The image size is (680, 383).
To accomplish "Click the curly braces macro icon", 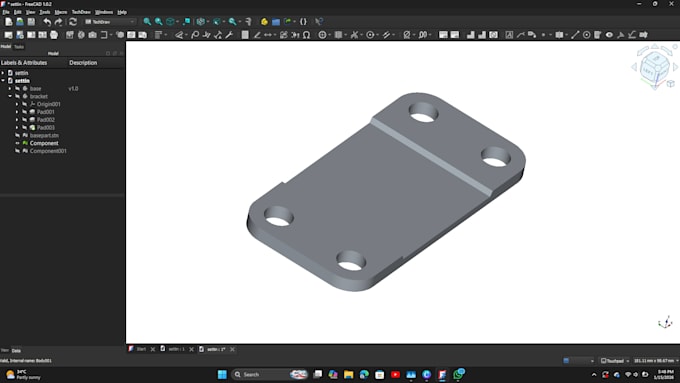I will coord(303,22).
